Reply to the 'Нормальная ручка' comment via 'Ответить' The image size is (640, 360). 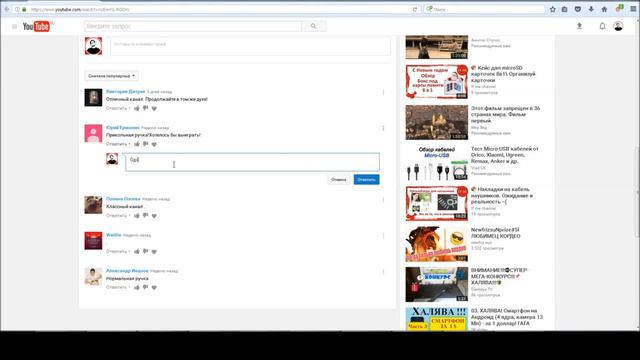pos(116,287)
